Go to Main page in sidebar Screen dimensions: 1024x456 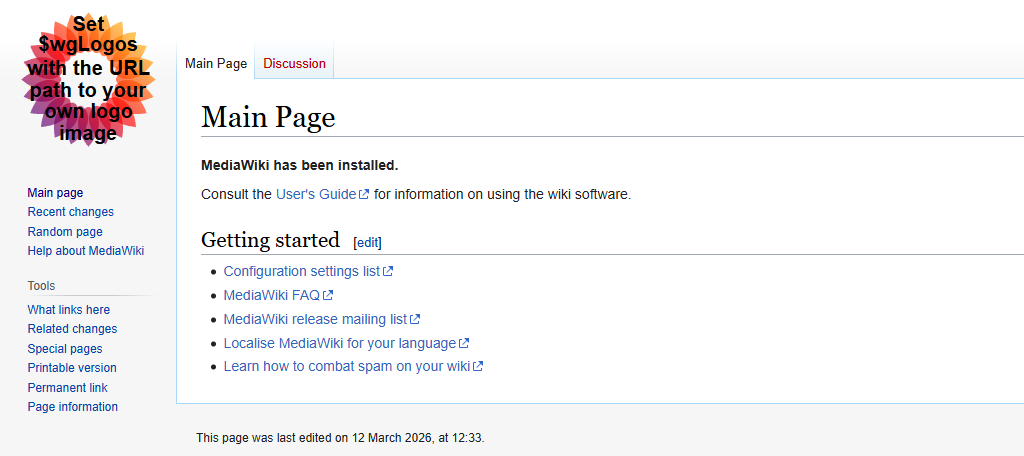tap(56, 193)
